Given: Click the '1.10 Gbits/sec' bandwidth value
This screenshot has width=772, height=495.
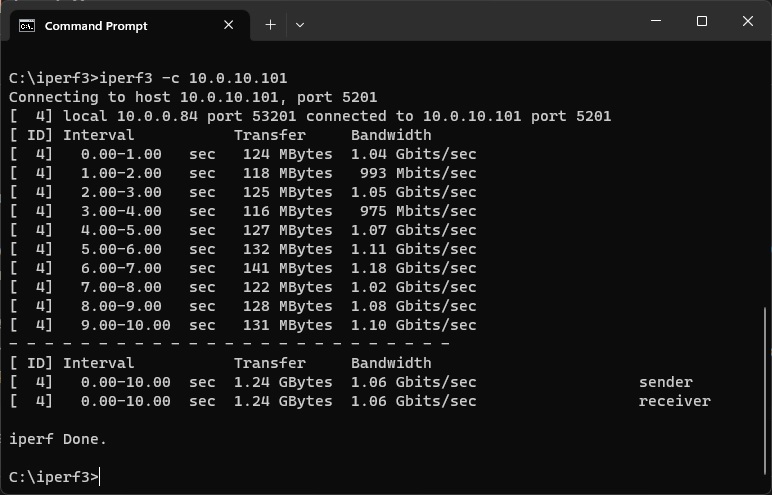Looking at the screenshot, I should point(414,325).
